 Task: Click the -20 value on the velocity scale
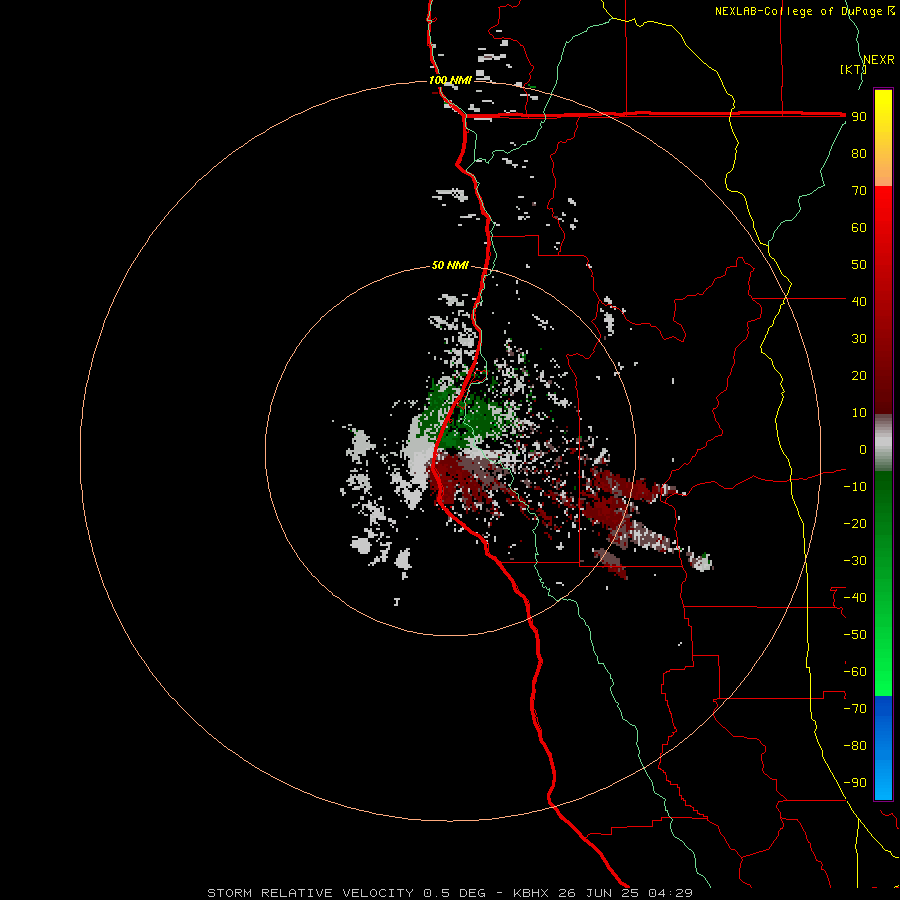[855, 523]
